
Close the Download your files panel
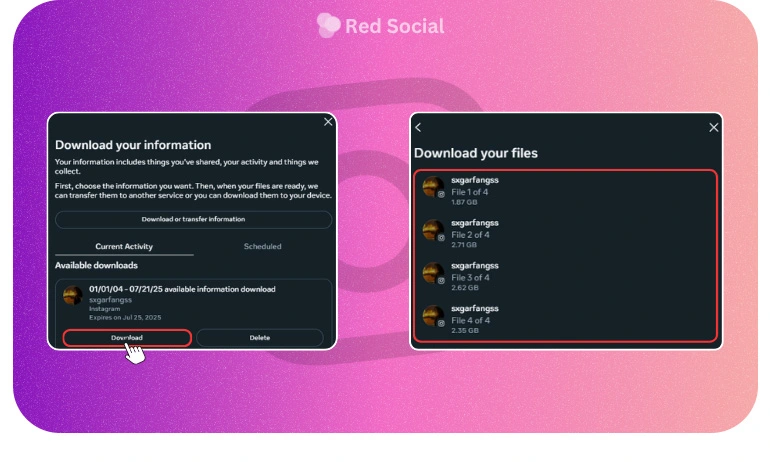713,127
